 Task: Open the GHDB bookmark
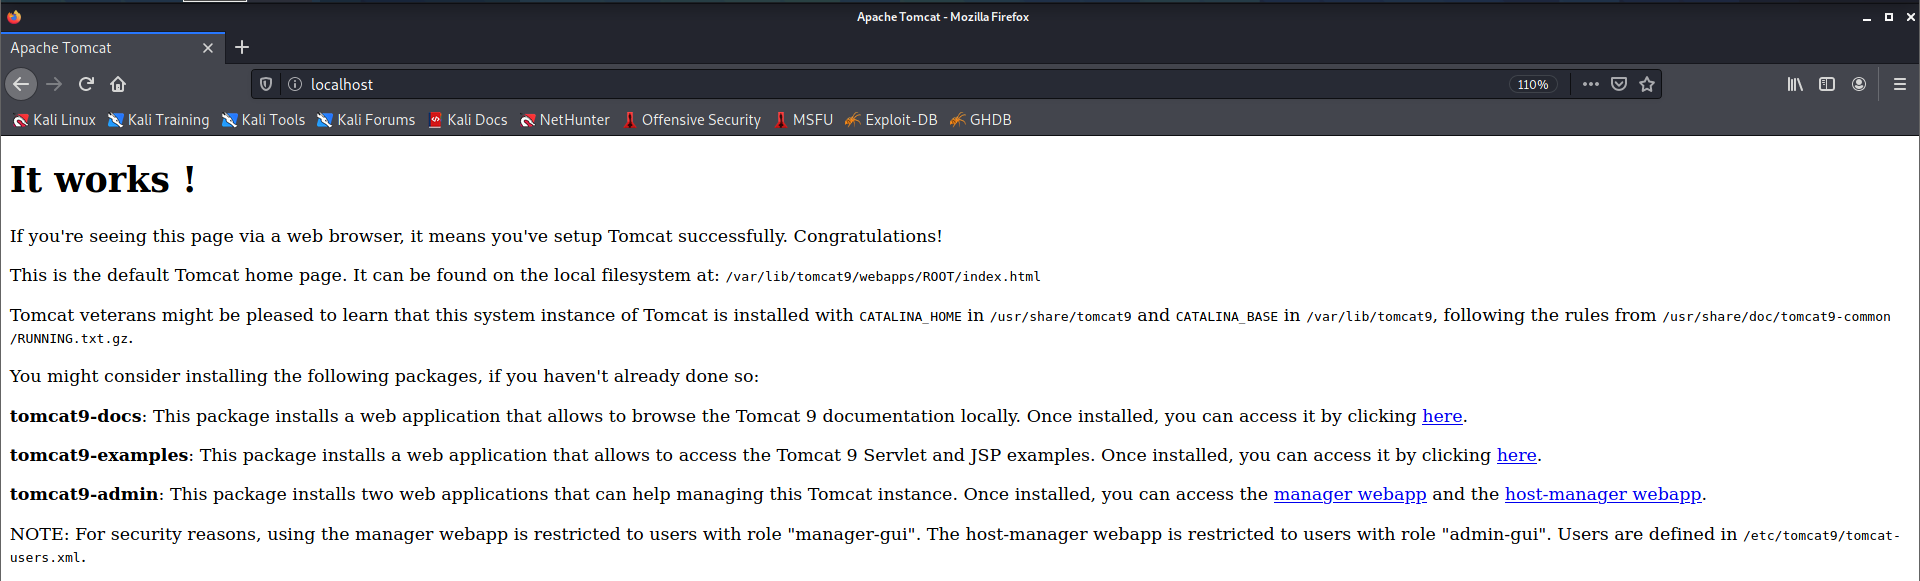point(980,120)
